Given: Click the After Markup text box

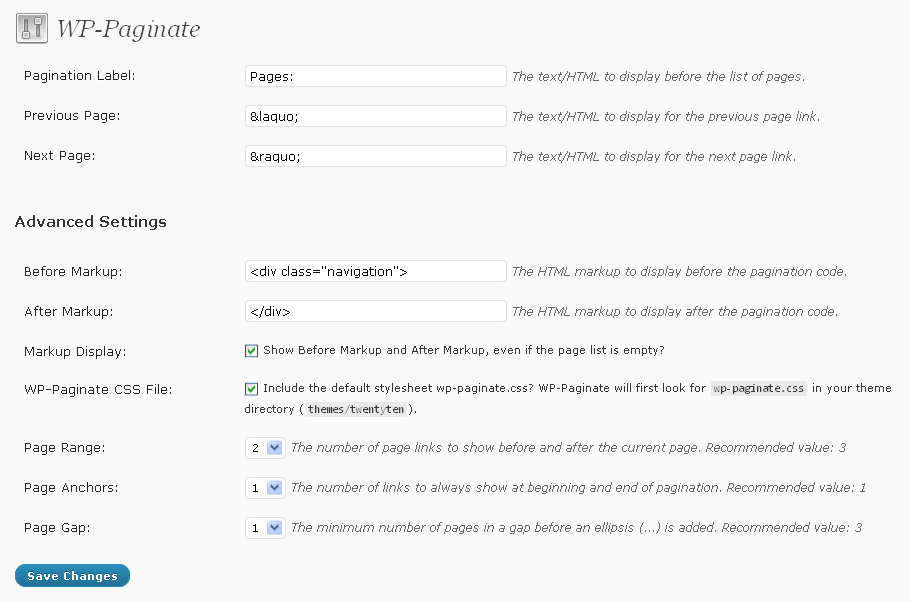Looking at the screenshot, I should [x=375, y=311].
